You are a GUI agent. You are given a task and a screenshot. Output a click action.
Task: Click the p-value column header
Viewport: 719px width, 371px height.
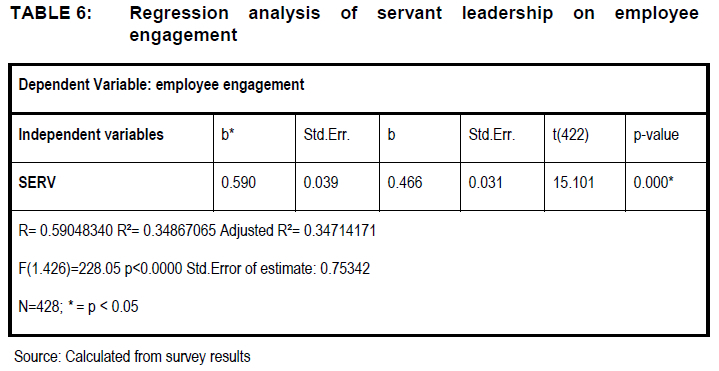[656, 135]
